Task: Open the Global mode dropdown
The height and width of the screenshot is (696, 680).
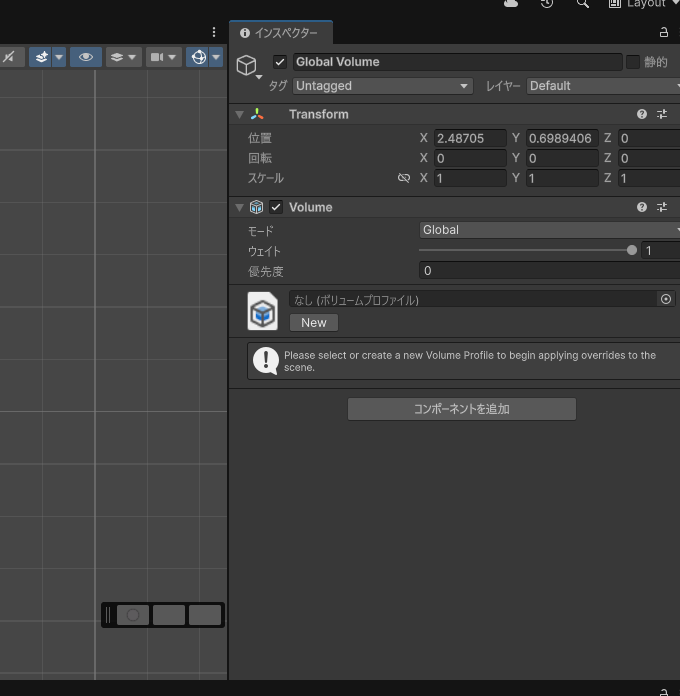Action: [549, 230]
